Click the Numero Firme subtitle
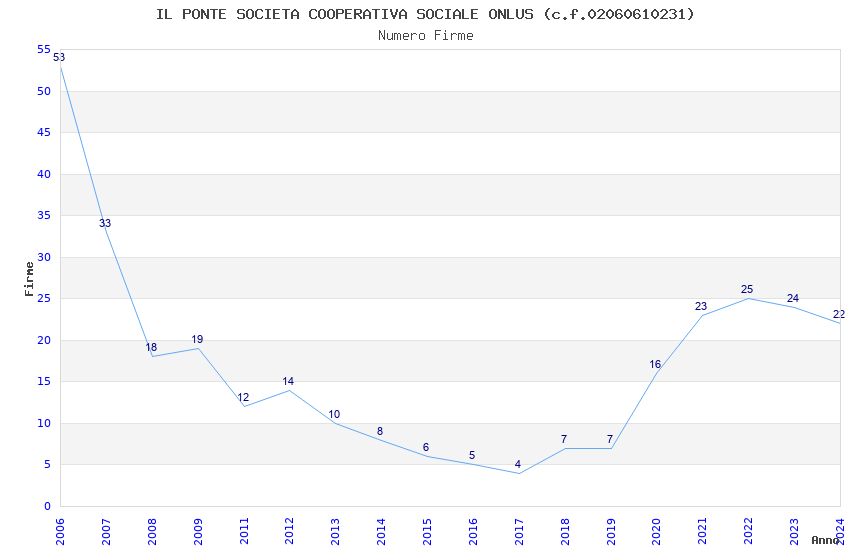 [x=426, y=36]
